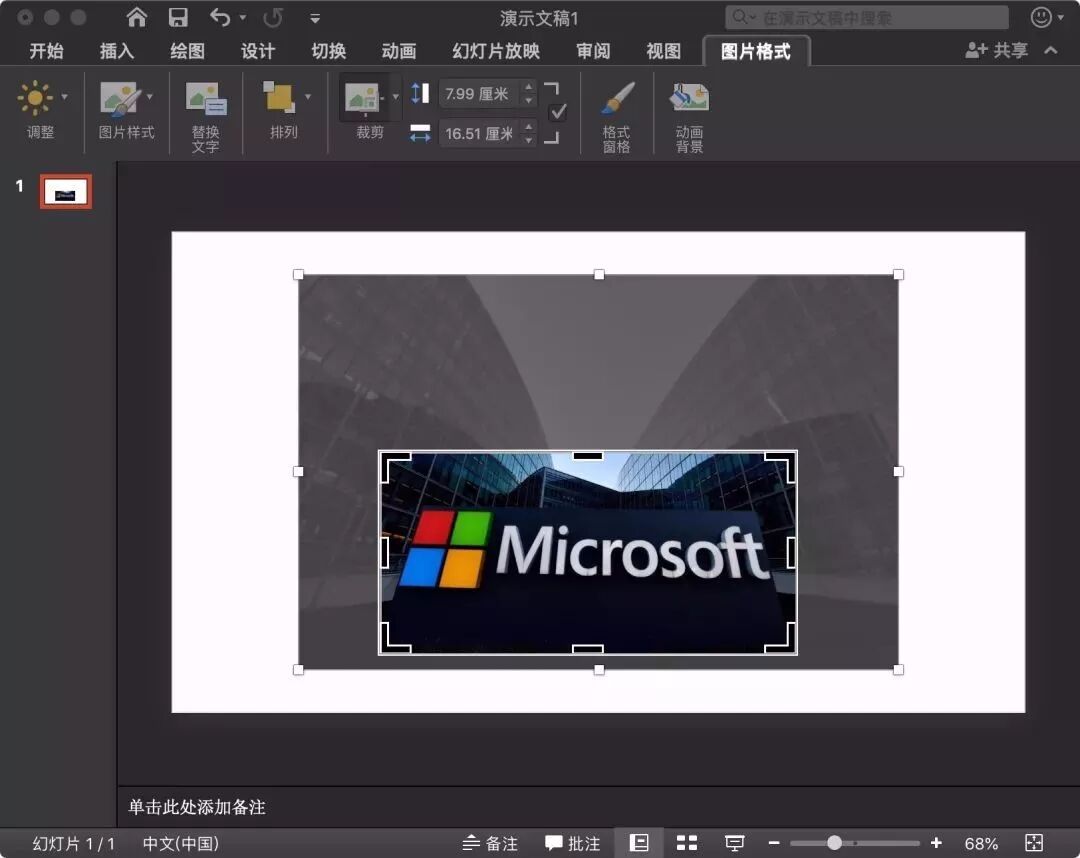Increase width with the up stepper arrow

click(x=528, y=127)
